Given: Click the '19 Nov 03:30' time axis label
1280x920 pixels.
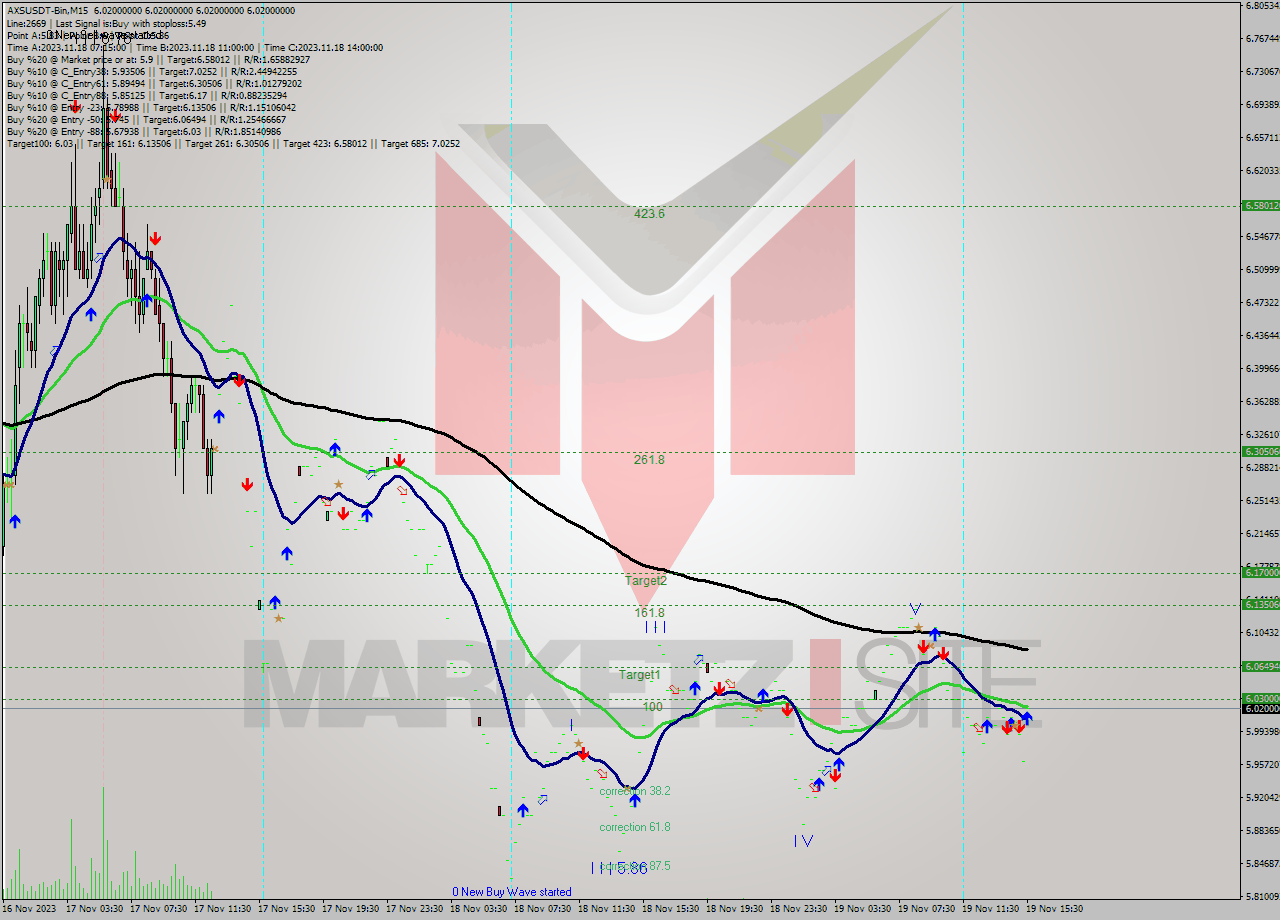Looking at the screenshot, I should coord(862,909).
